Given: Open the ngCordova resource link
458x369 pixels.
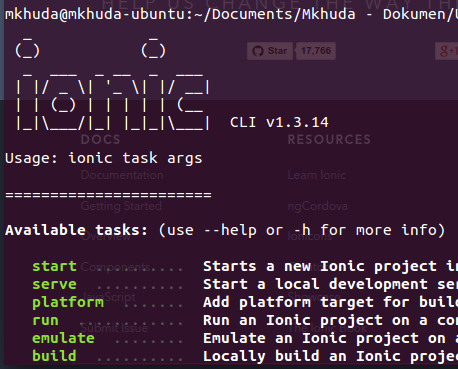Looking at the screenshot, I should (x=317, y=206).
